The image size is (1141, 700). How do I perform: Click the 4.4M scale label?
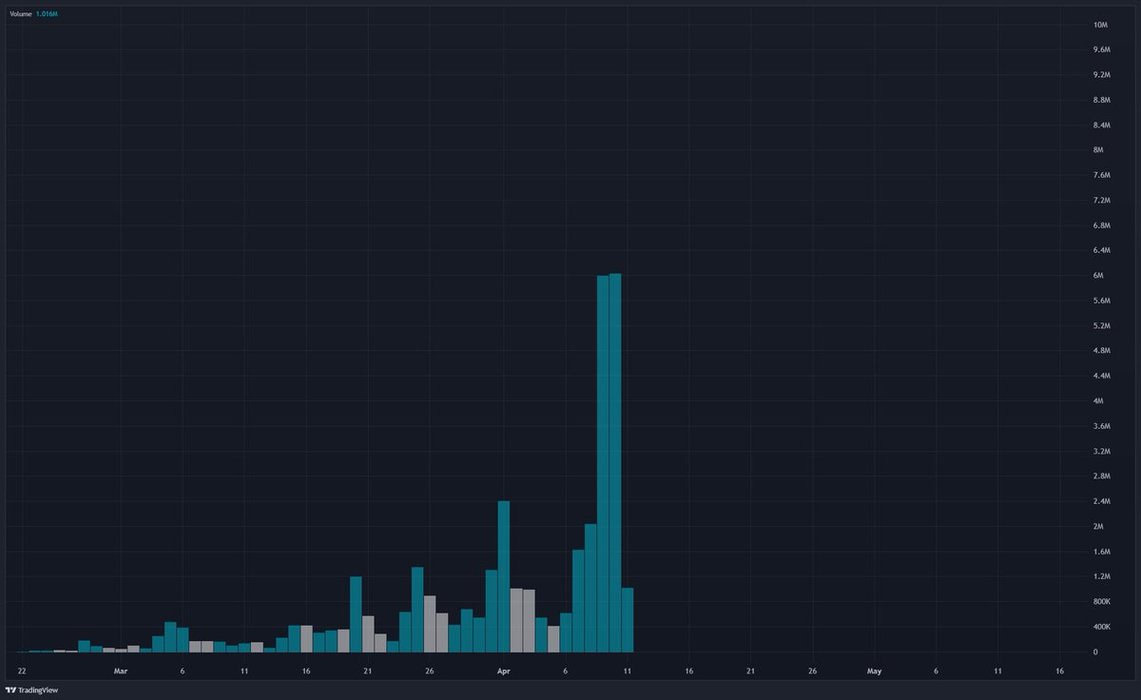[1102, 376]
